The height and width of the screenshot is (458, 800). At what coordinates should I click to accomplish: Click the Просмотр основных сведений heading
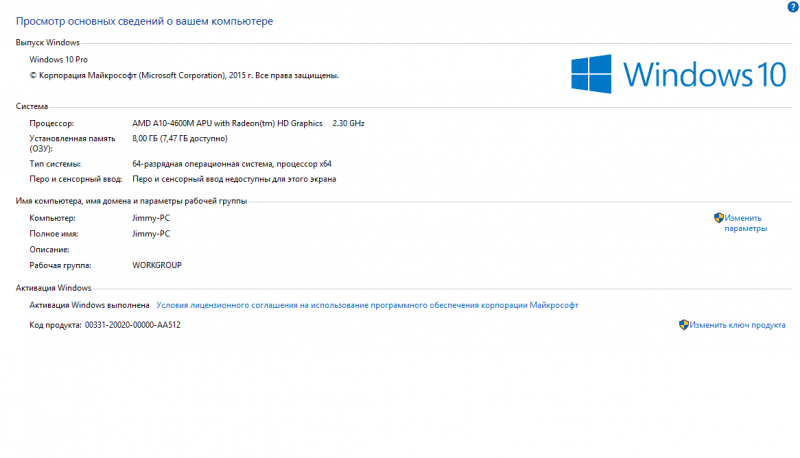[144, 21]
